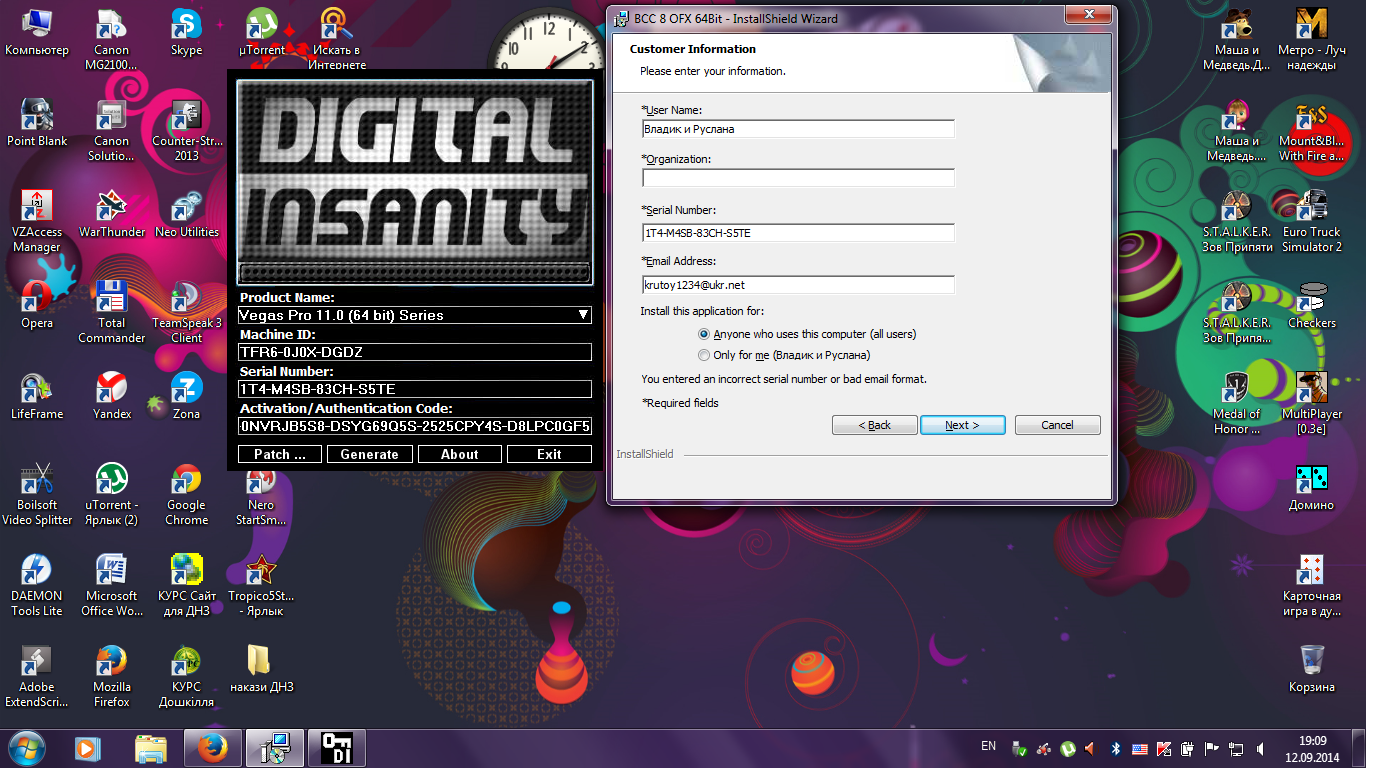Open the taskbar clock showing 19:09
Image resolution: width=1392 pixels, height=784 pixels.
[x=1313, y=748]
